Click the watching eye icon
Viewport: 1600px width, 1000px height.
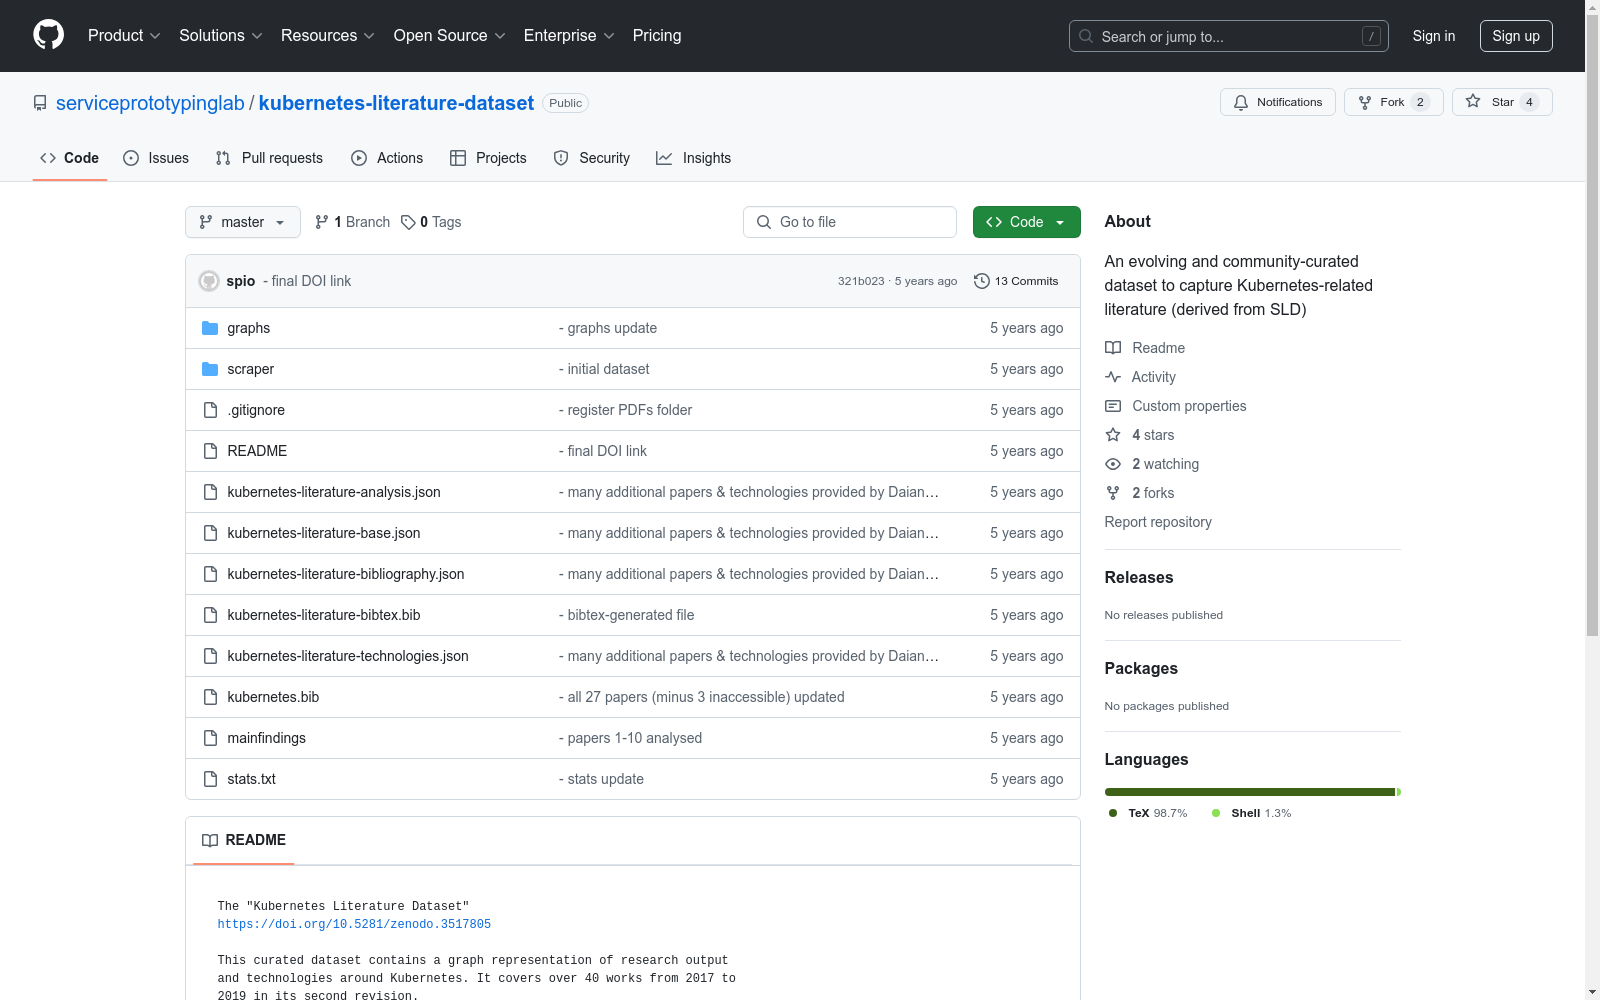click(x=1113, y=464)
